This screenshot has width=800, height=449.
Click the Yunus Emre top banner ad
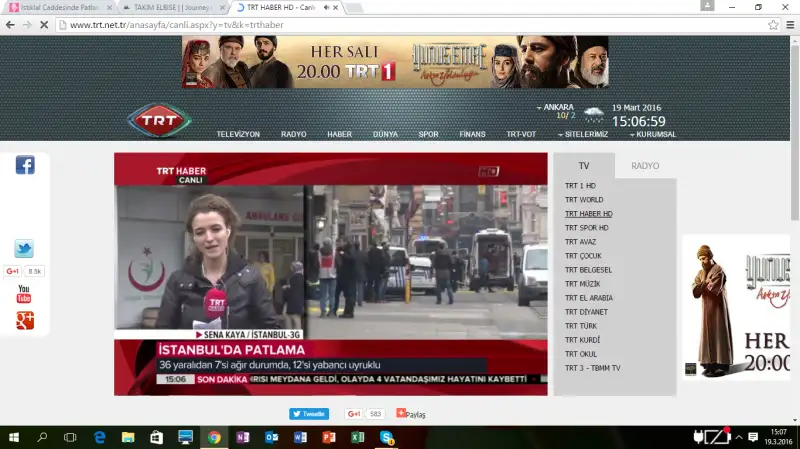[x=395, y=62]
